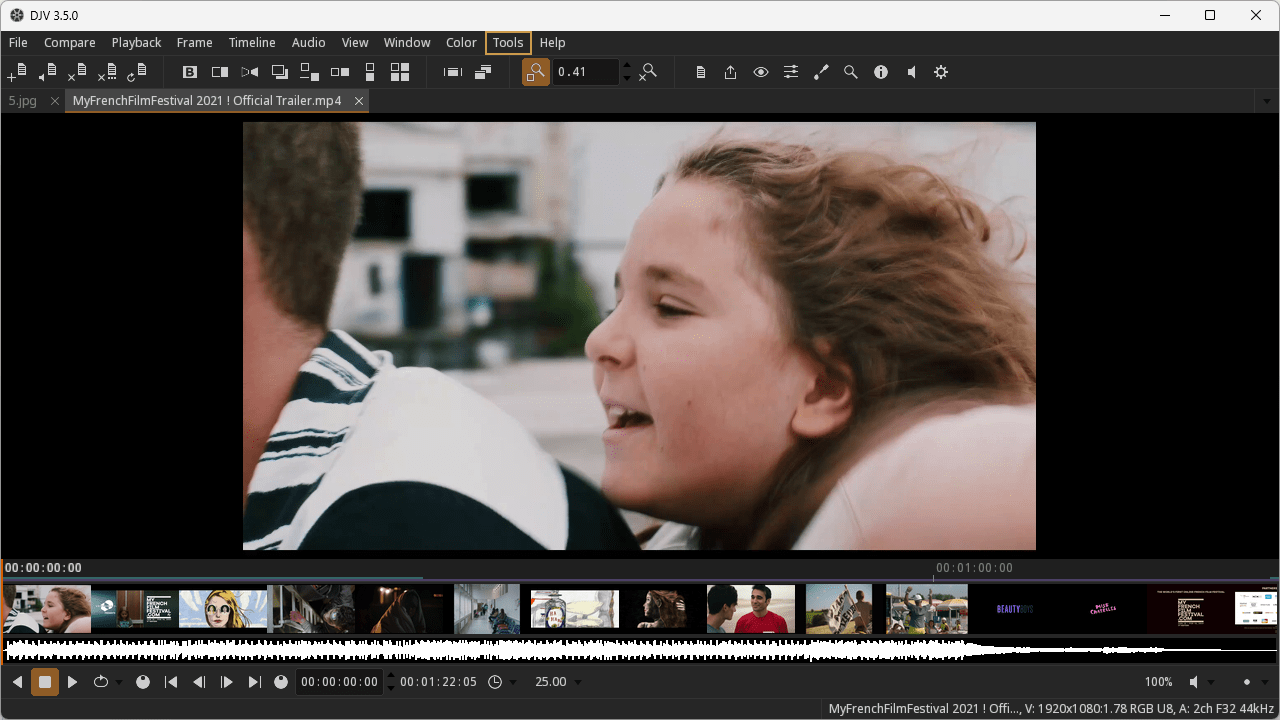Open the loop mode dropdown arrow
This screenshot has width=1280, height=720.
(x=119, y=683)
